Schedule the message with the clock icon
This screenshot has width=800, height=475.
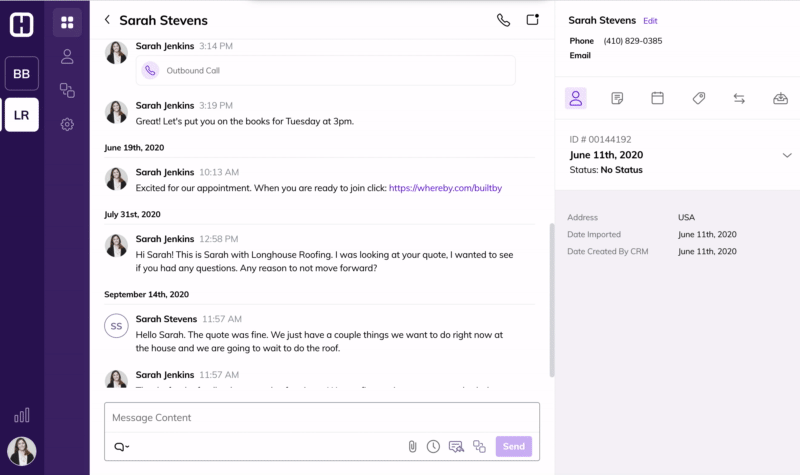point(433,446)
